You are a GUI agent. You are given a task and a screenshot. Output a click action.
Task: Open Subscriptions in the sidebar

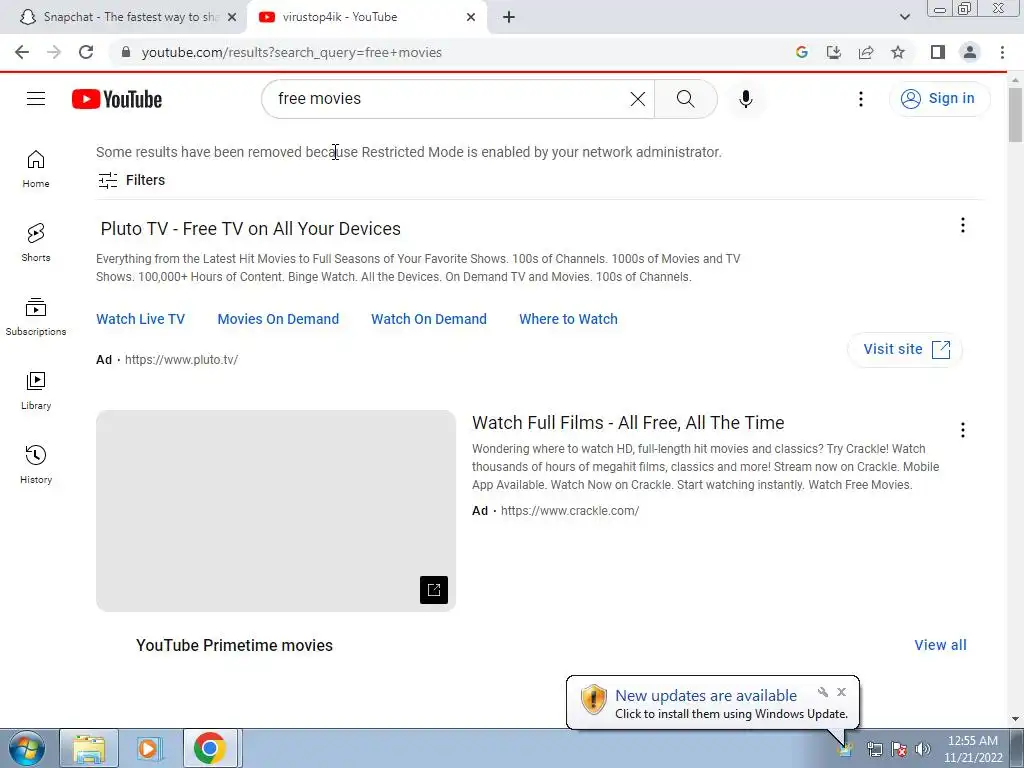tap(36, 317)
